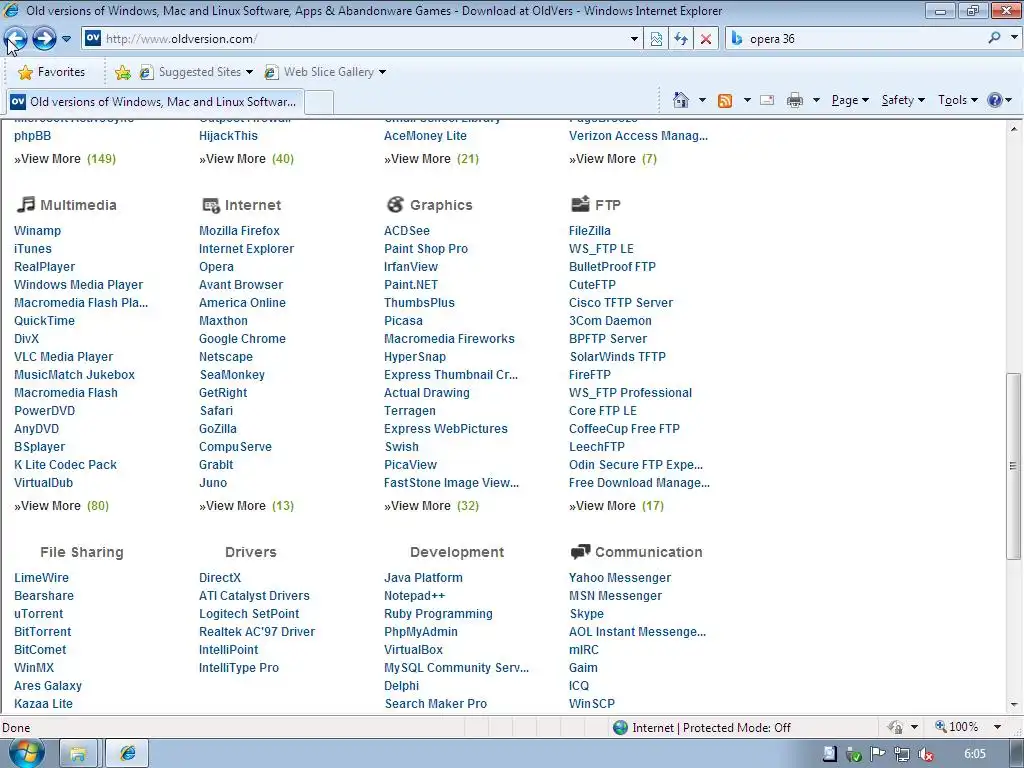
Task: Select the Old versions of Windows tab
Action: coord(154,102)
